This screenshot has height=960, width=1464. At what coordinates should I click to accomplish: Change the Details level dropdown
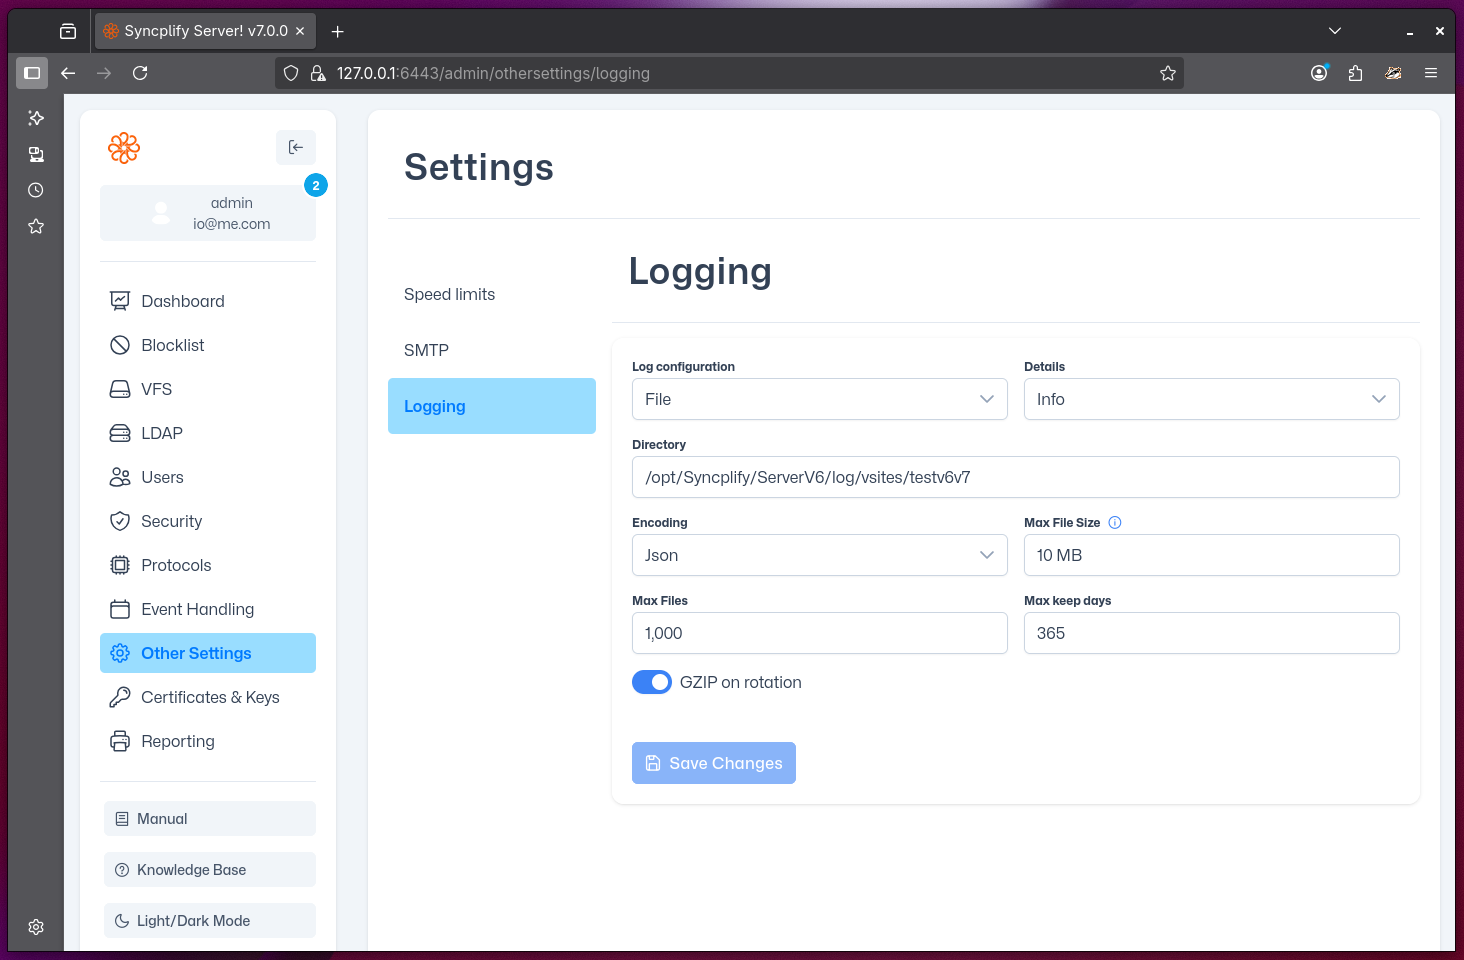pyautogui.click(x=1211, y=398)
